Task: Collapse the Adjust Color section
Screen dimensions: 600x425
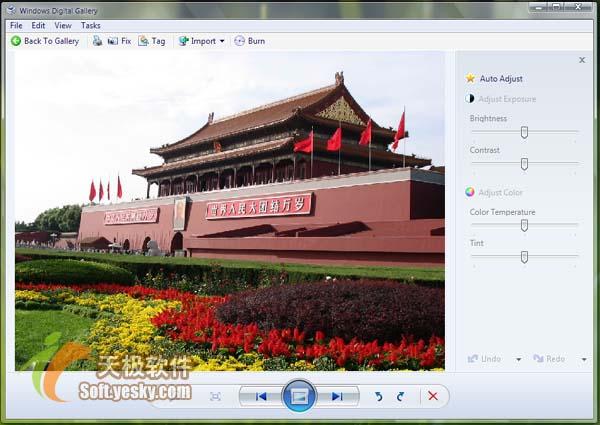Action: pyautogui.click(x=494, y=192)
